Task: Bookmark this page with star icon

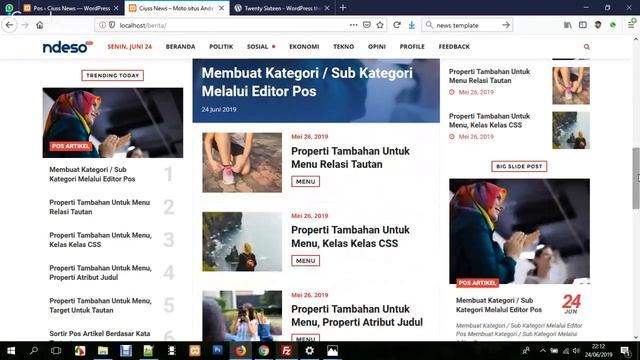Action: [x=380, y=25]
